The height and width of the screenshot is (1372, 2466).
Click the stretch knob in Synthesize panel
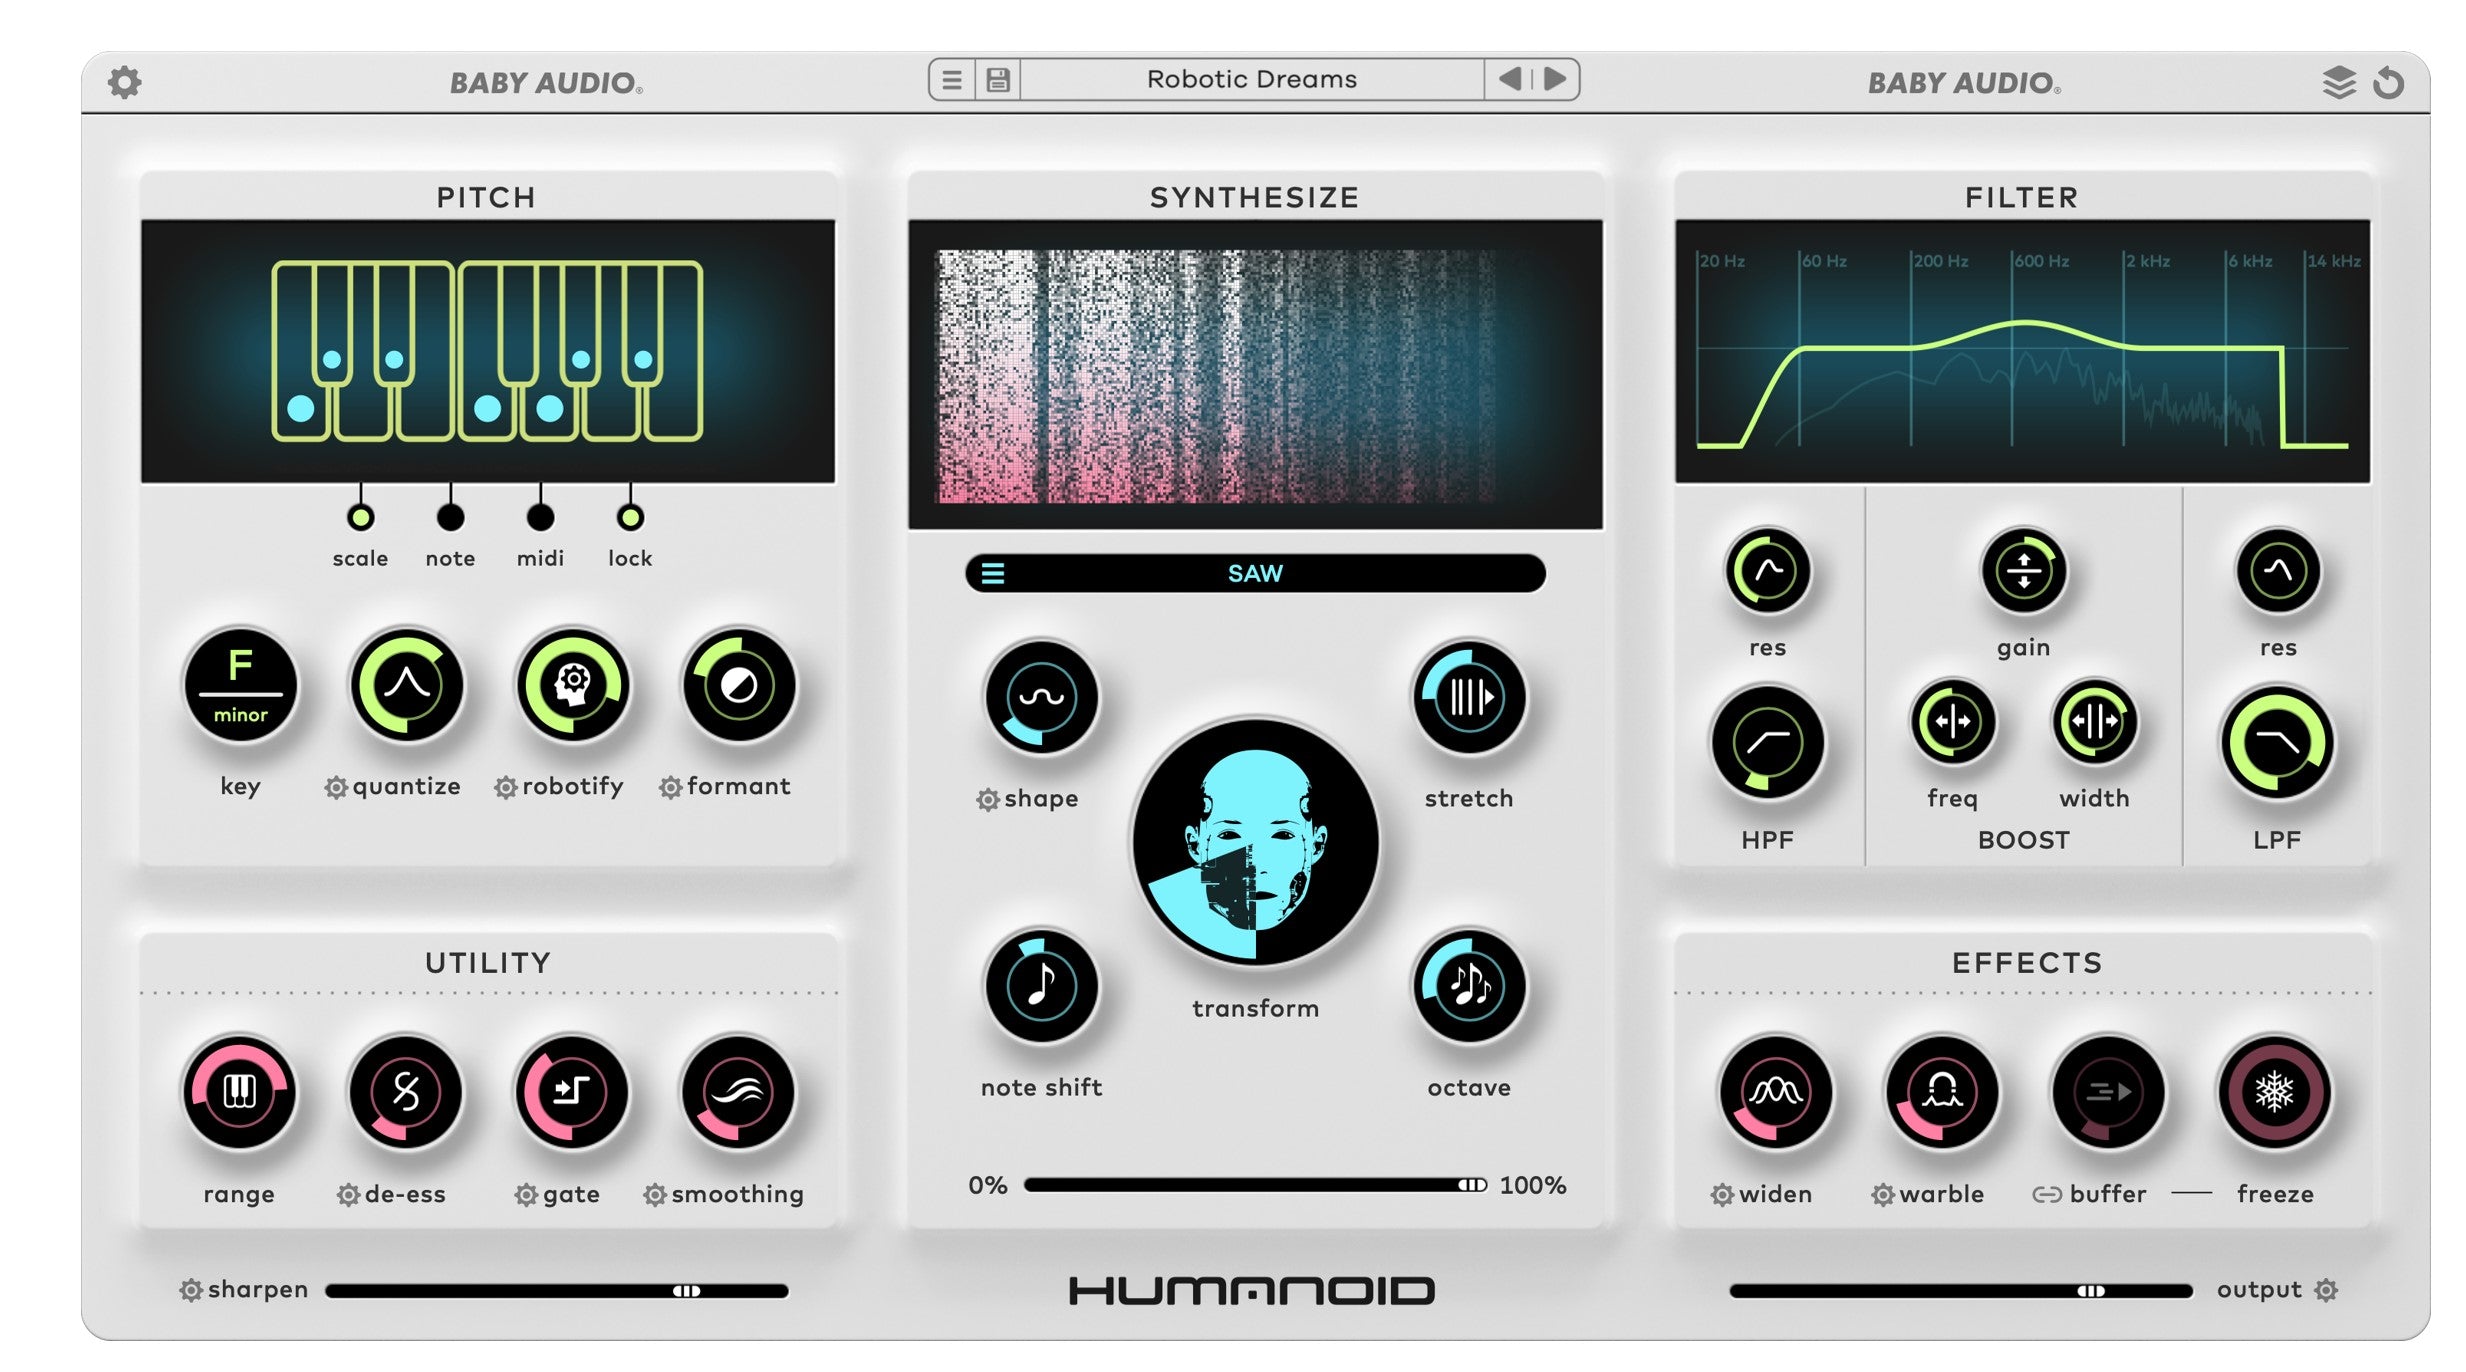1468,700
